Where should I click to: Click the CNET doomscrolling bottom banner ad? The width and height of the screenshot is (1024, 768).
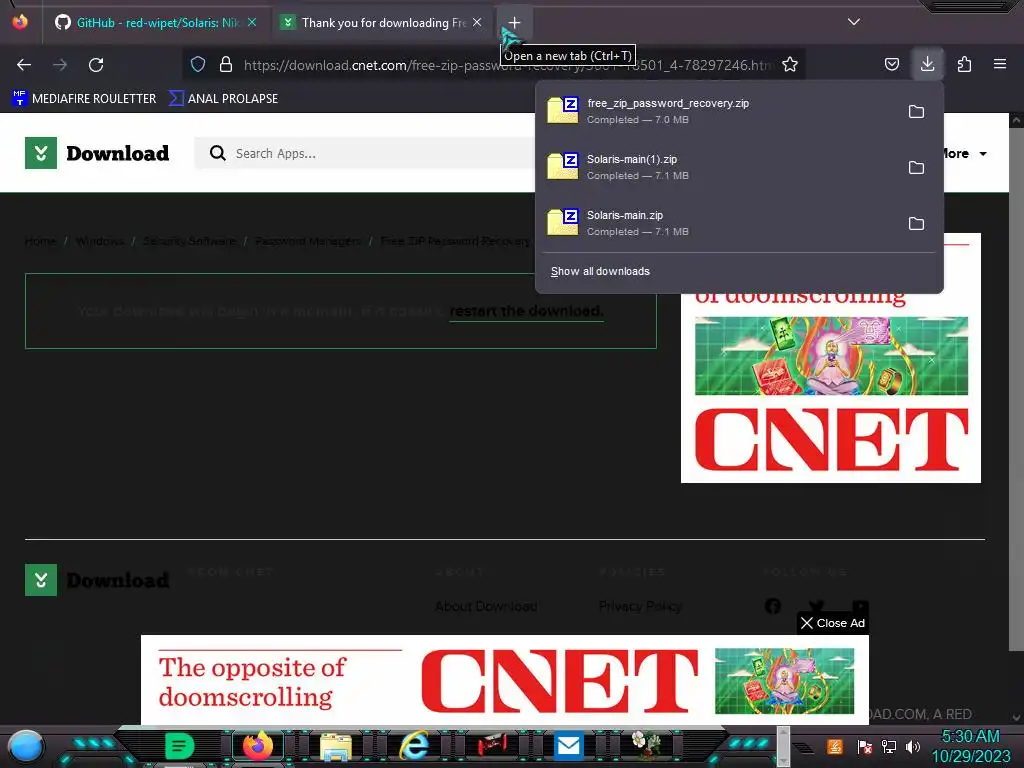point(505,680)
